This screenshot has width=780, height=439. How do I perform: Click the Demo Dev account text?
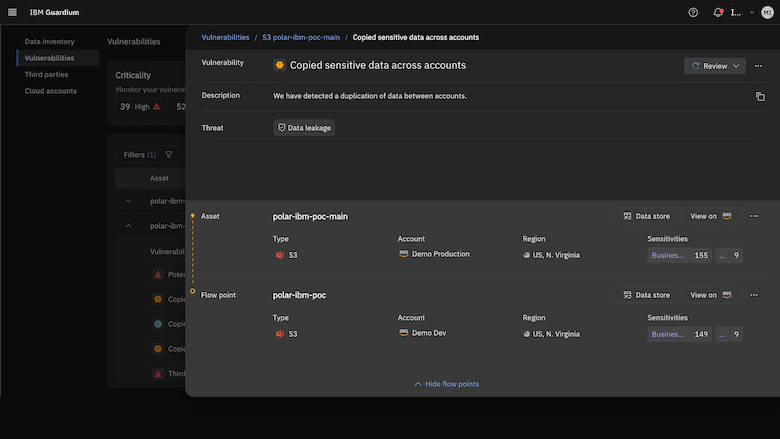(429, 333)
